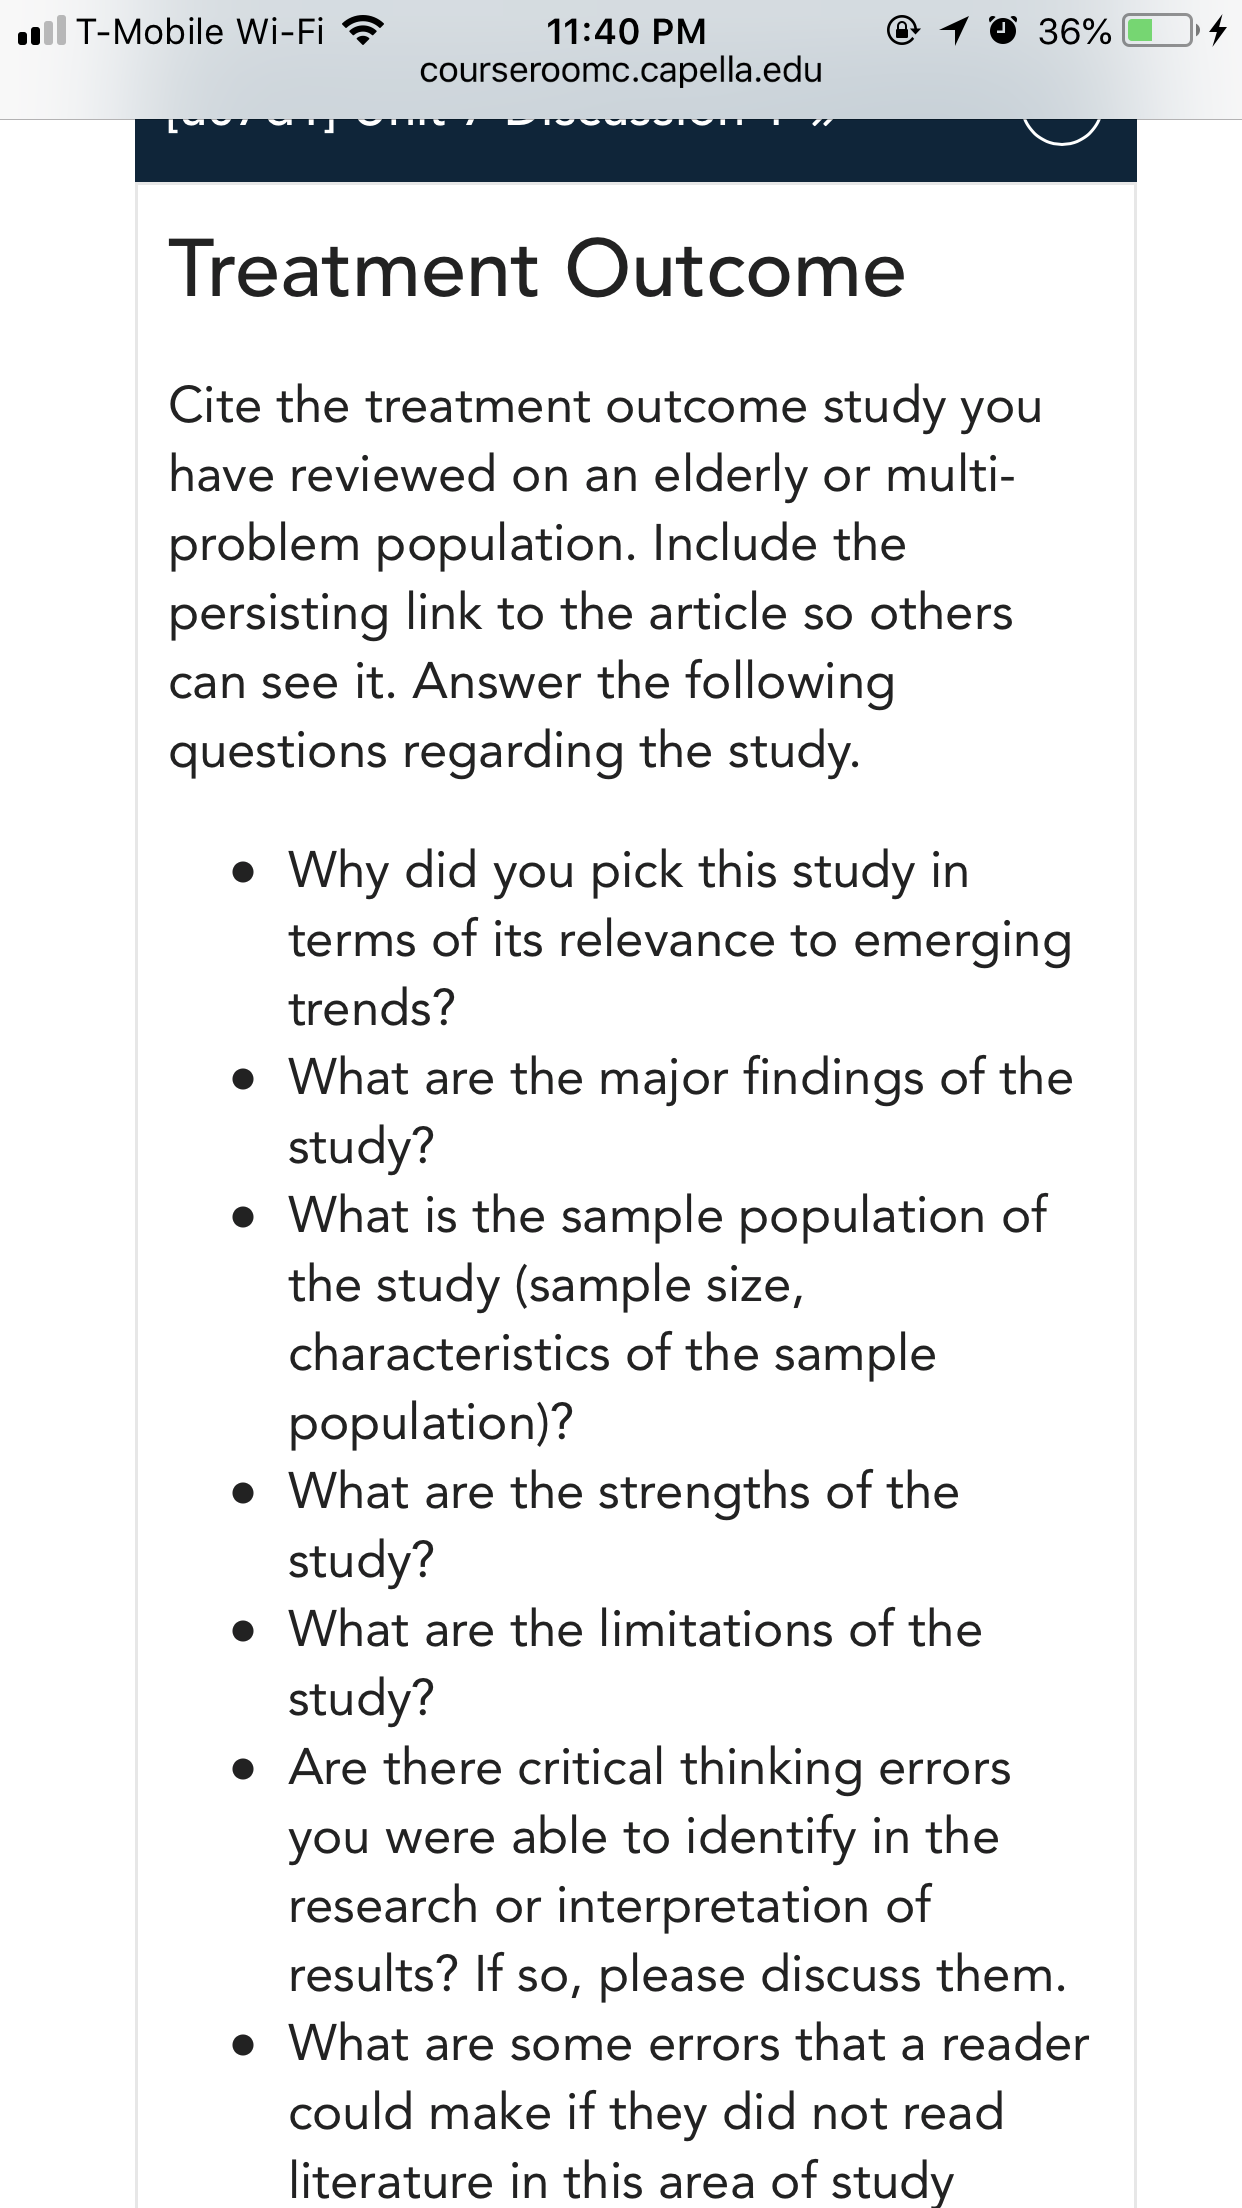Tap the 'critical thinking errors' question bullet
The height and width of the screenshot is (2208, 1242).
point(678,1871)
